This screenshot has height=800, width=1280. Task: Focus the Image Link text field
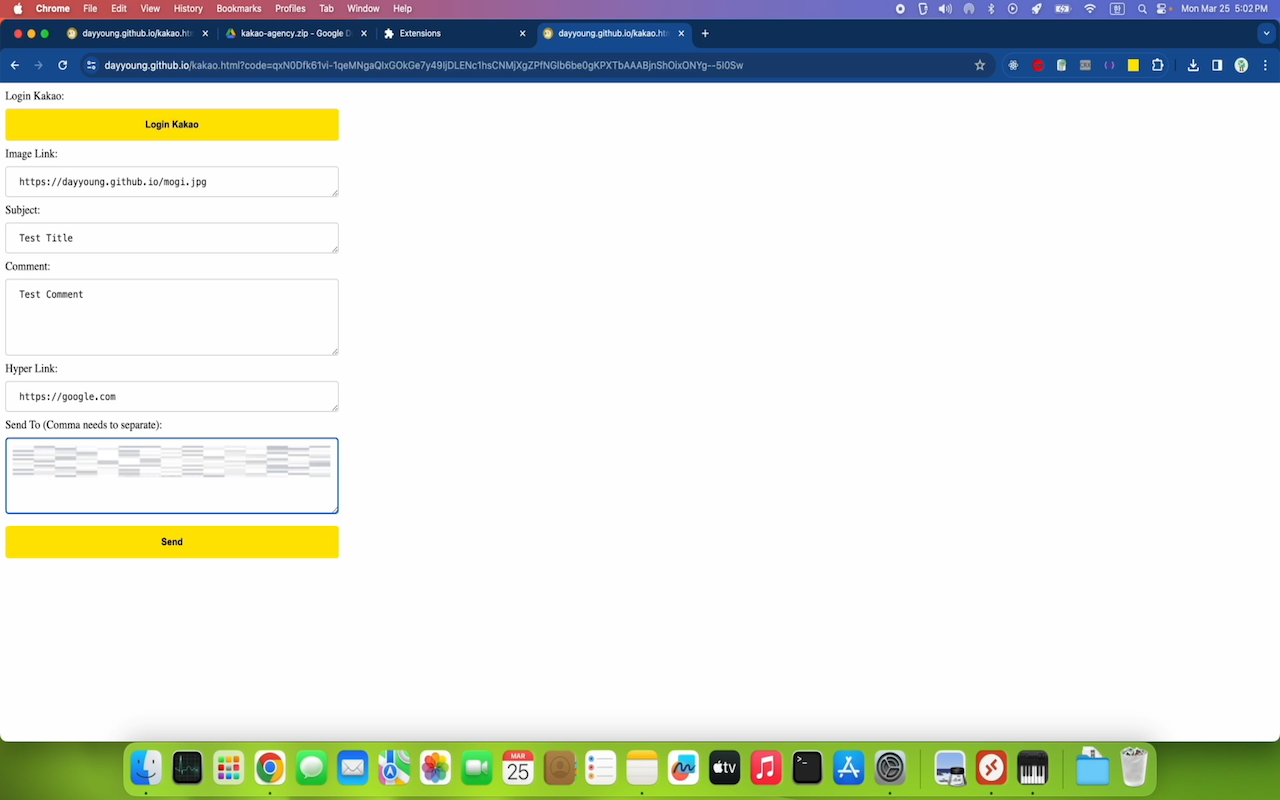pos(172,182)
